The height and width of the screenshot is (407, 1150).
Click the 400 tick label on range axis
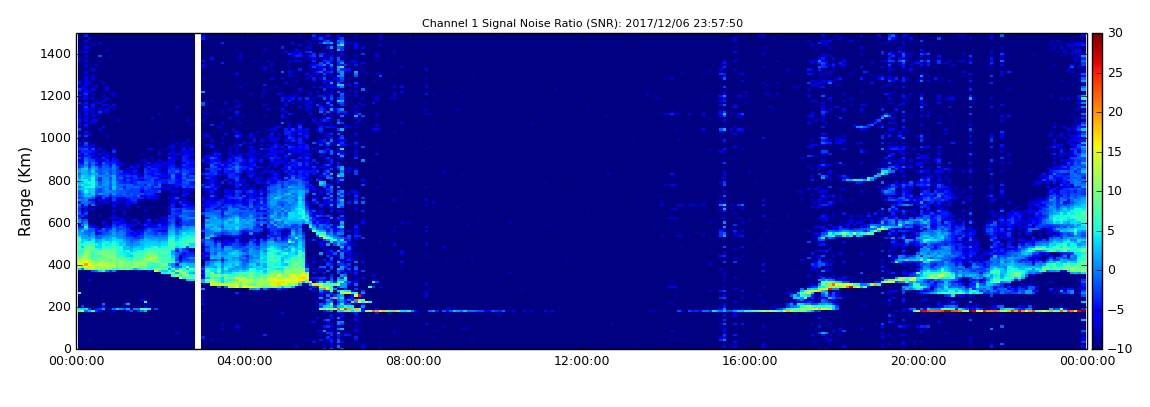click(x=60, y=265)
